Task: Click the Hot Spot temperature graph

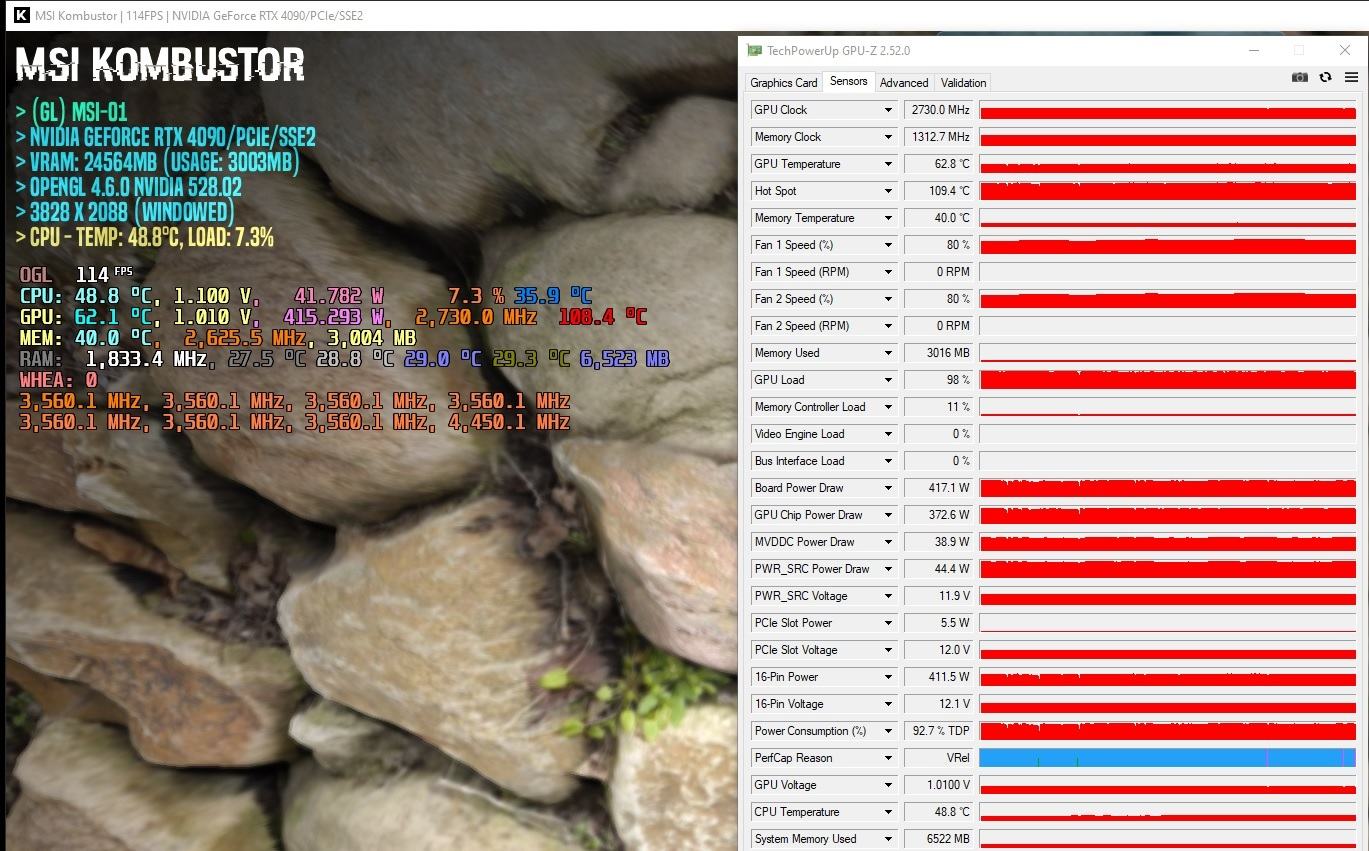Action: (1167, 191)
